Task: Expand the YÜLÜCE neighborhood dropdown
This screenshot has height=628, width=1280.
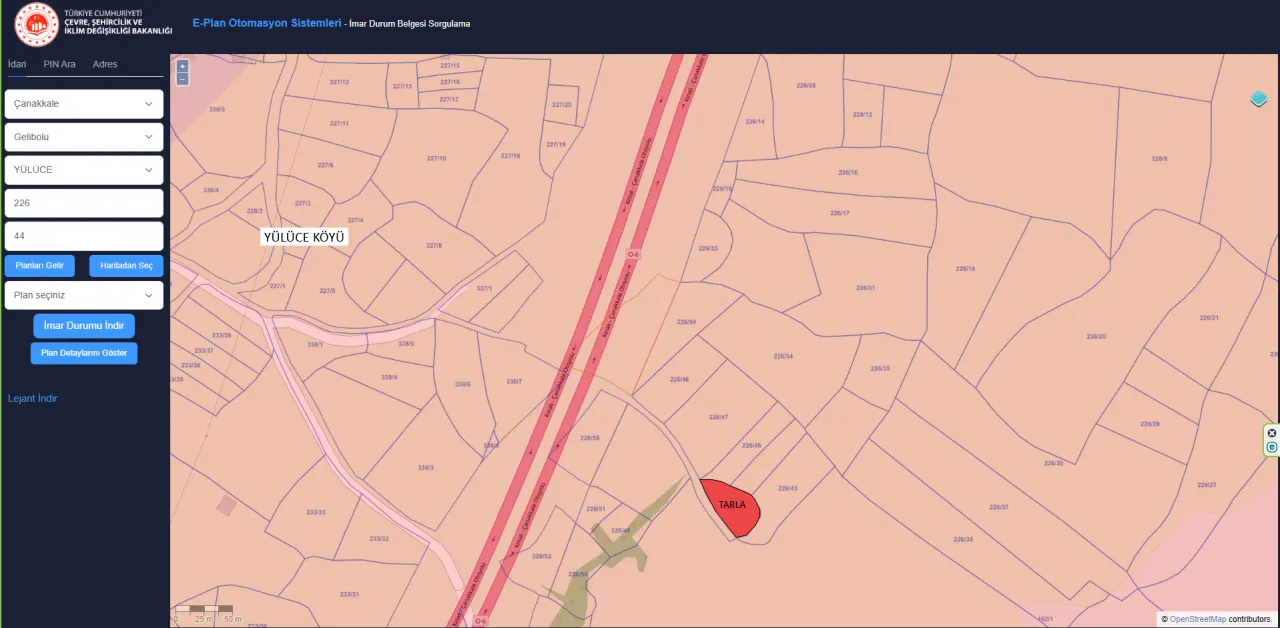Action: [x=84, y=170]
